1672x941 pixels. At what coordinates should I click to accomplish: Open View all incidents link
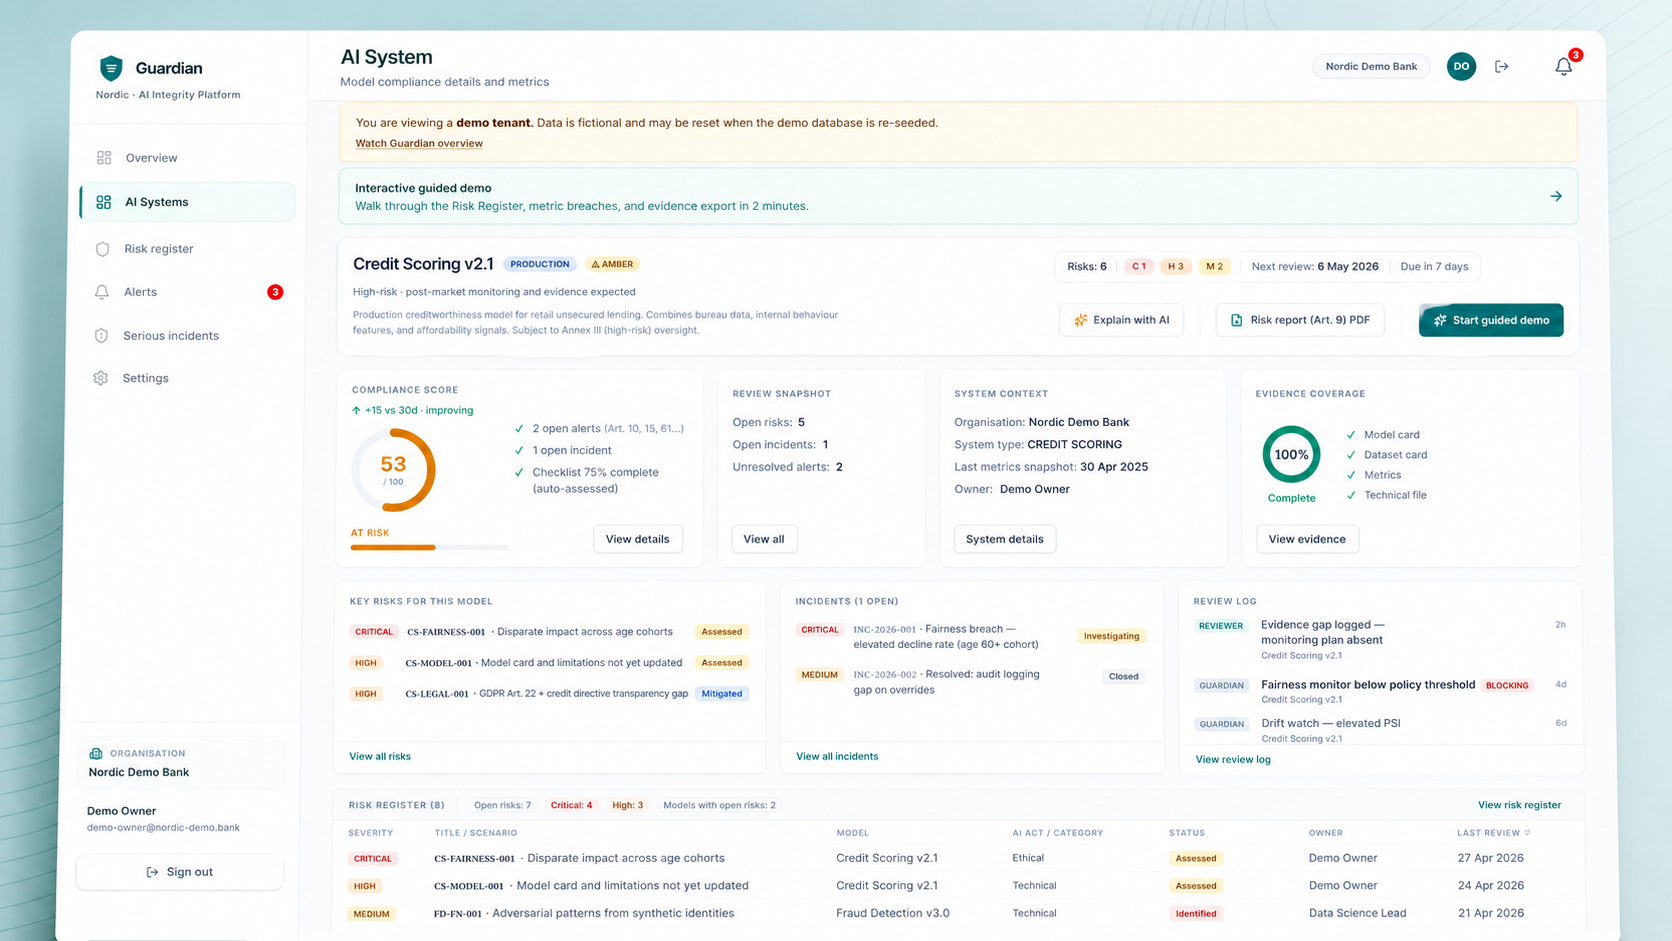tap(837, 756)
